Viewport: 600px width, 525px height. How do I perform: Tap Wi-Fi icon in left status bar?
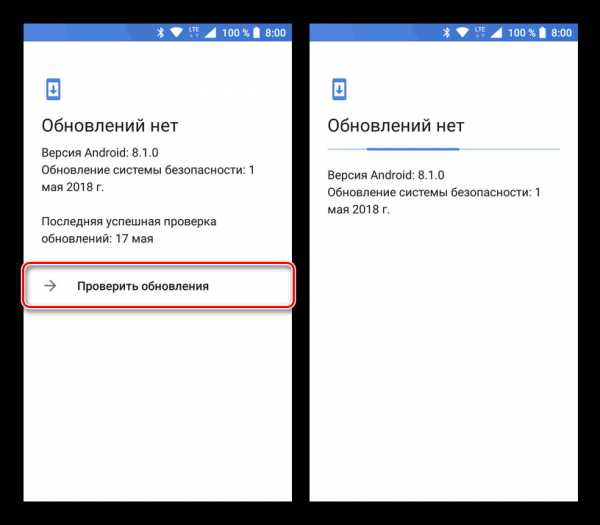click(x=176, y=33)
